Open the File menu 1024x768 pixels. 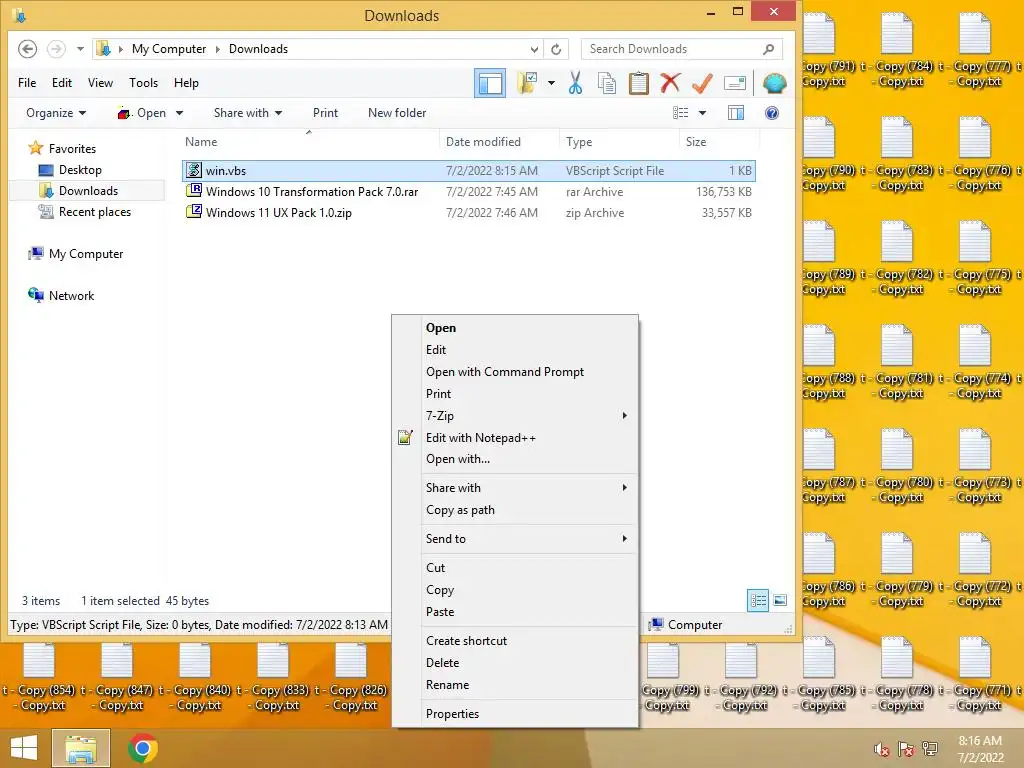click(x=27, y=83)
